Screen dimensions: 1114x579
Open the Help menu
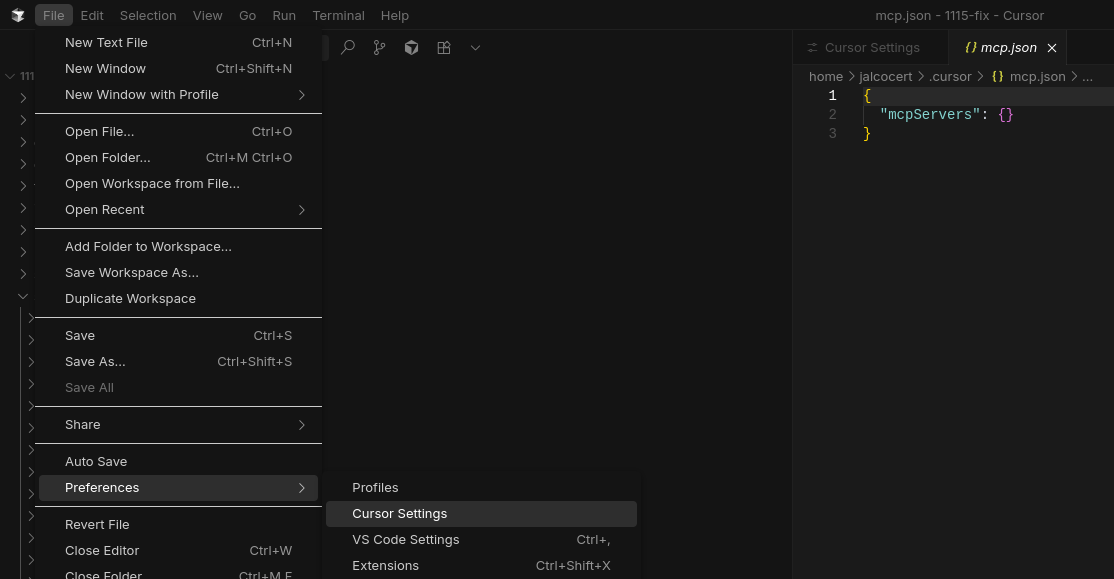[394, 15]
